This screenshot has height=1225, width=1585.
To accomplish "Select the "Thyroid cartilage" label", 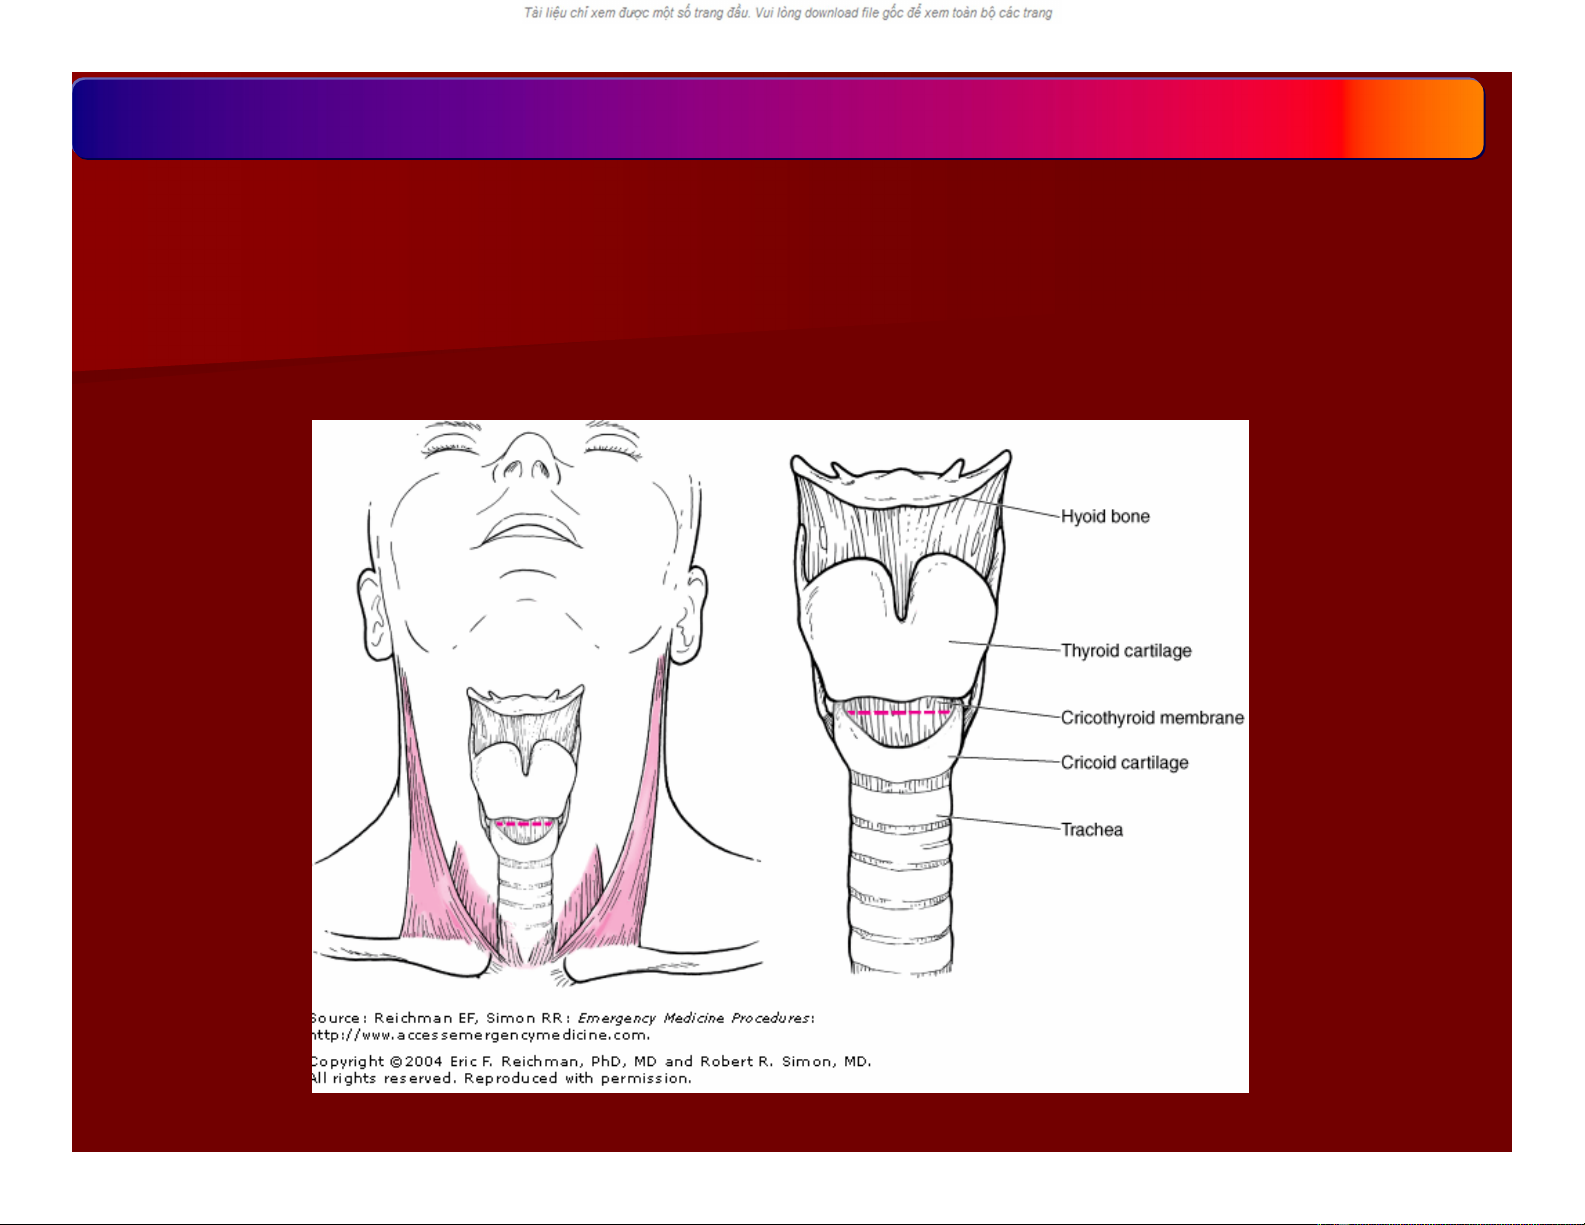I will coord(1126,651).
